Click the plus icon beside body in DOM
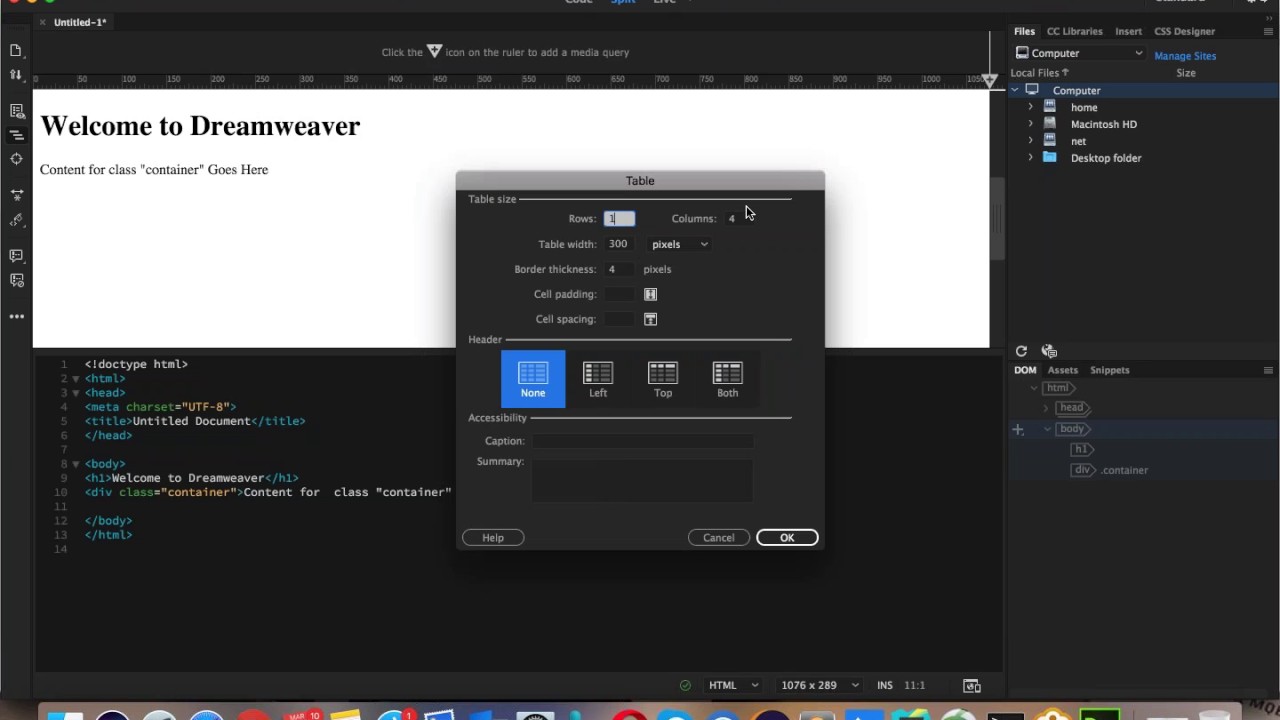 pyautogui.click(x=1018, y=430)
